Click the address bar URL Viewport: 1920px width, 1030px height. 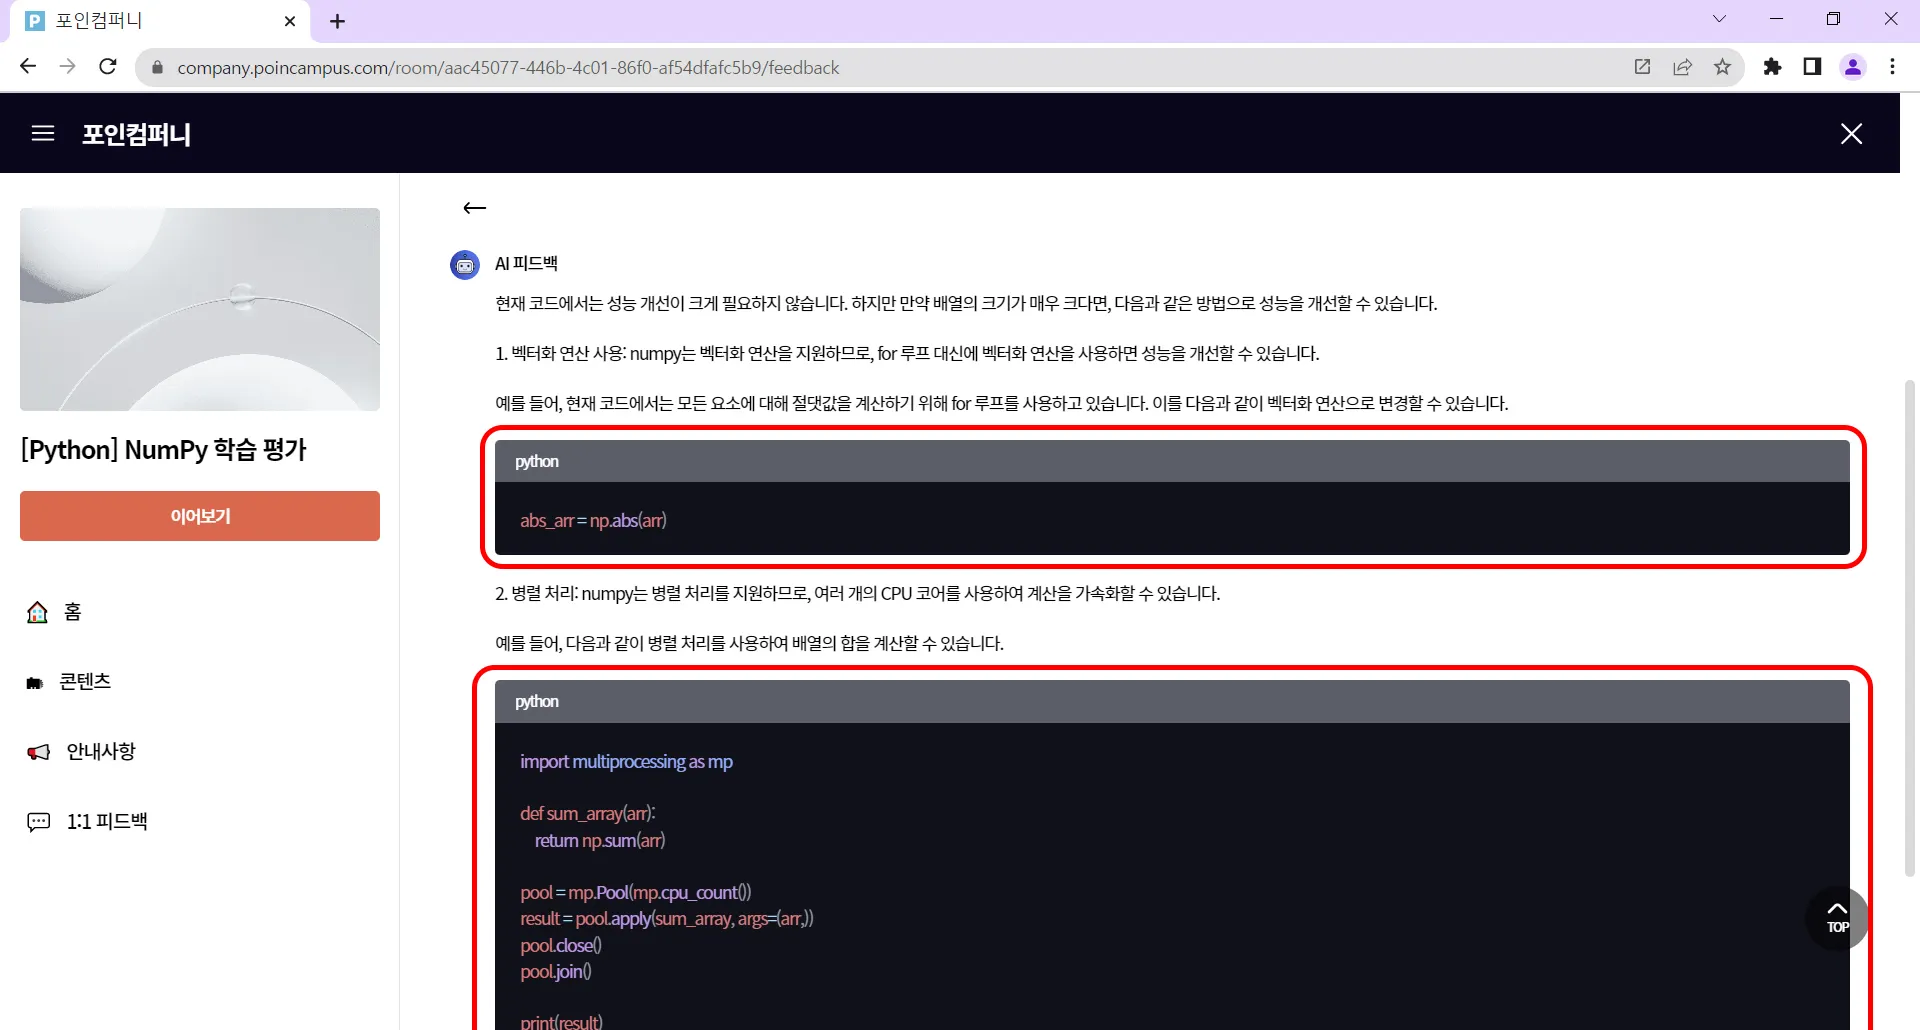[508, 68]
